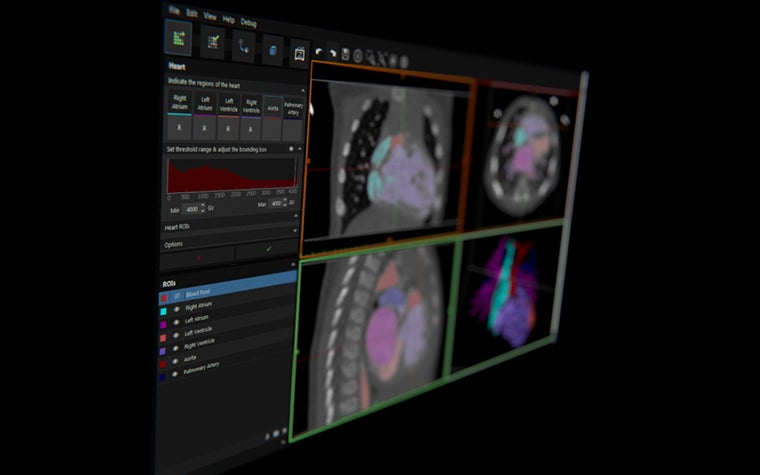Click the Redo arrow icon
The width and height of the screenshot is (760, 475).
tap(332, 54)
